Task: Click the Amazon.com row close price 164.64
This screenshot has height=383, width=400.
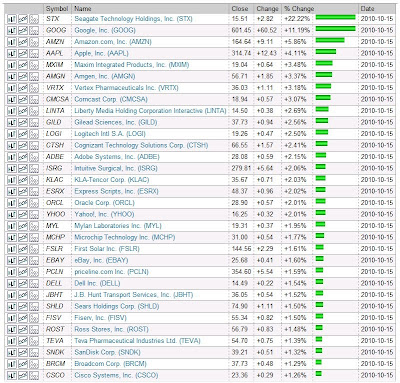Action: pos(241,42)
